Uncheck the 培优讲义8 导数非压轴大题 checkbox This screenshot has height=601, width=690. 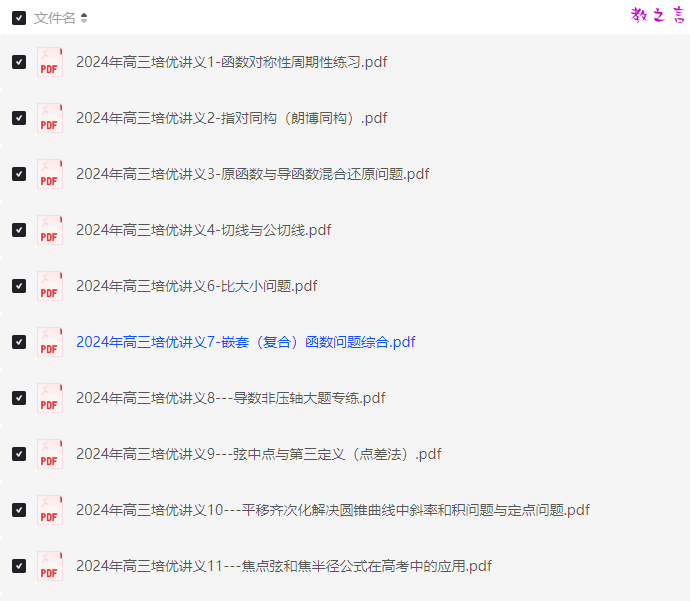click(18, 398)
